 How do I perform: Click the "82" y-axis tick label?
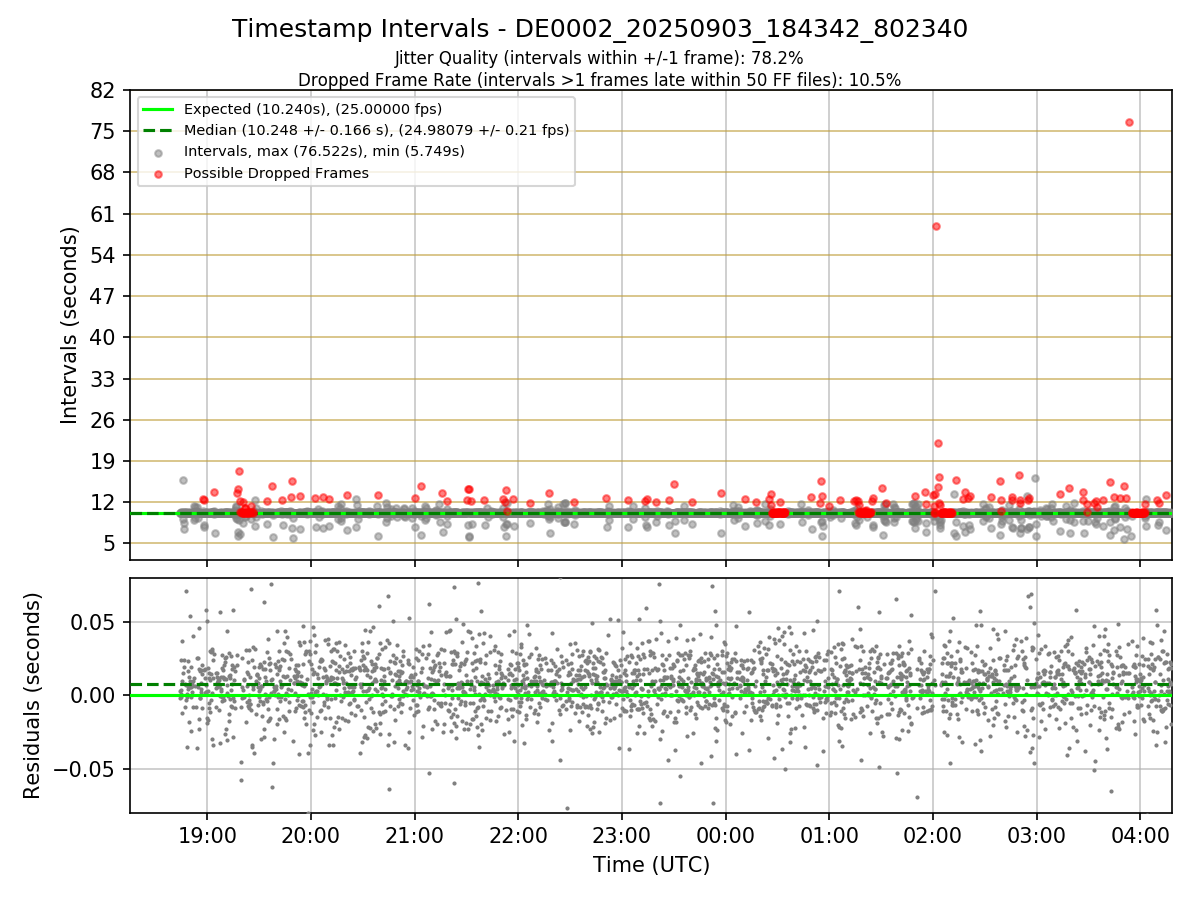[x=105, y=90]
